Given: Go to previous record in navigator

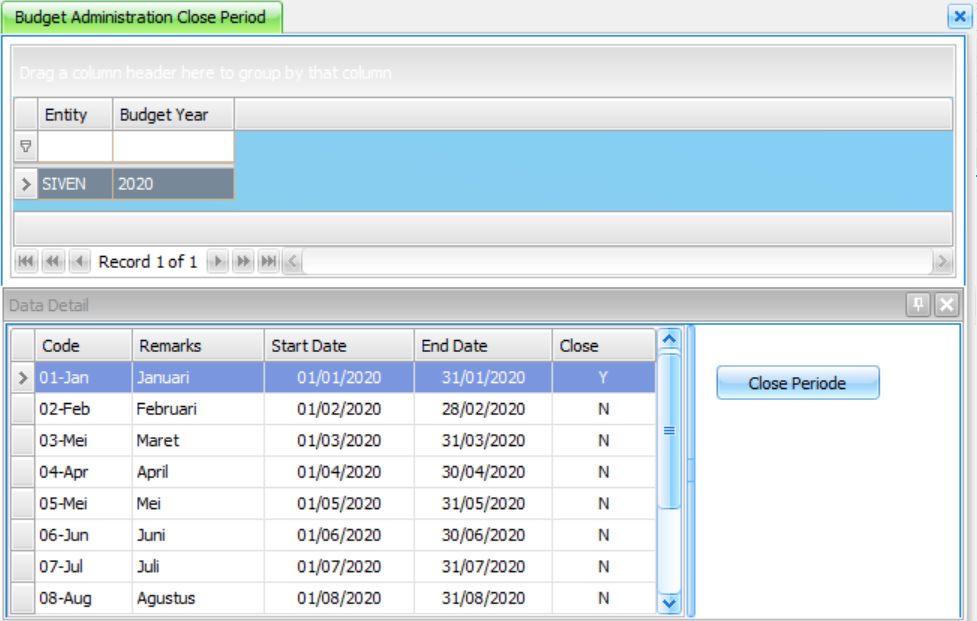Looking at the screenshot, I should click(79, 262).
